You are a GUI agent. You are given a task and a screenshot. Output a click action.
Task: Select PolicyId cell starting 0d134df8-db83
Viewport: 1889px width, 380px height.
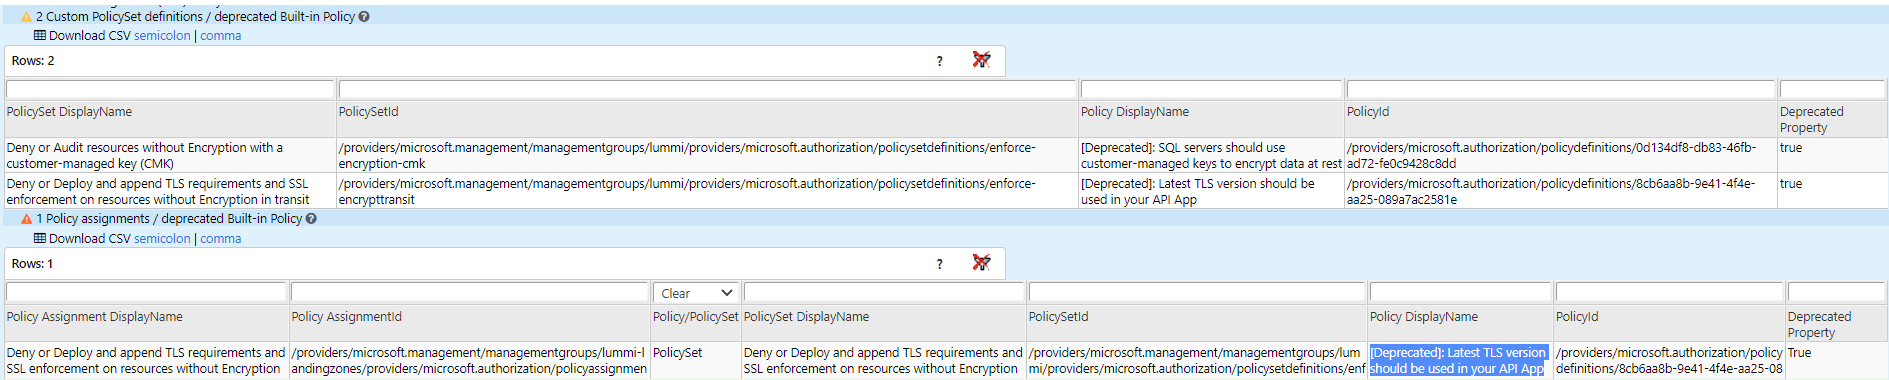click(1560, 155)
